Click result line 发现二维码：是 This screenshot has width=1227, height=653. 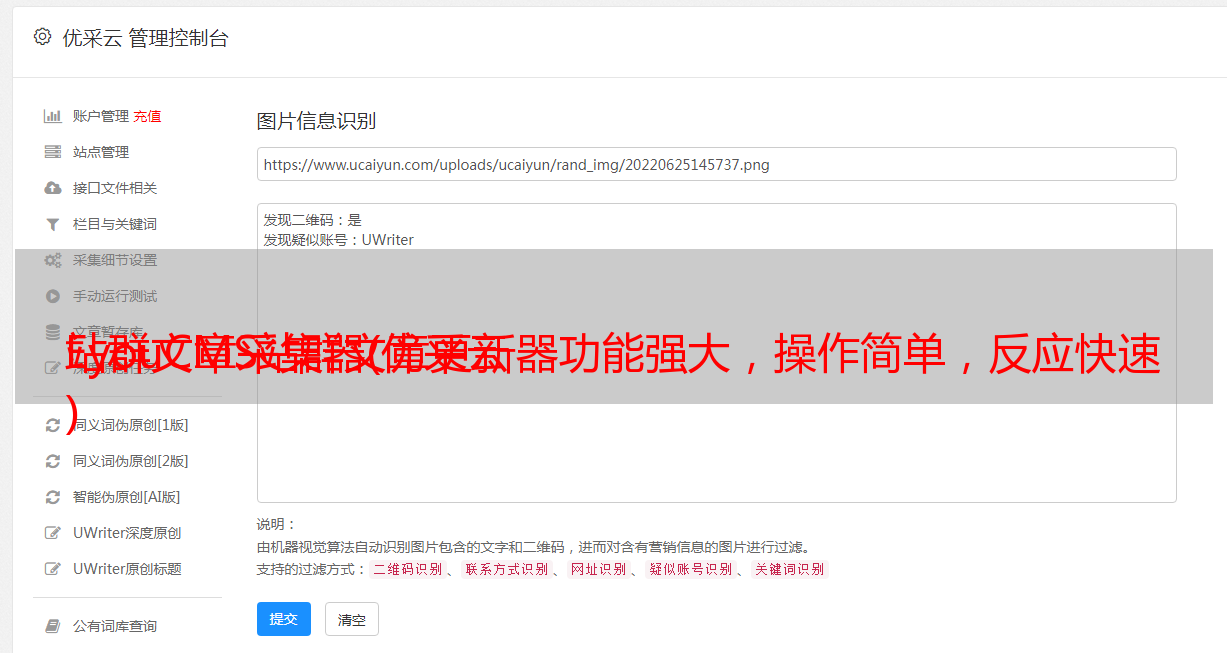click(x=313, y=220)
